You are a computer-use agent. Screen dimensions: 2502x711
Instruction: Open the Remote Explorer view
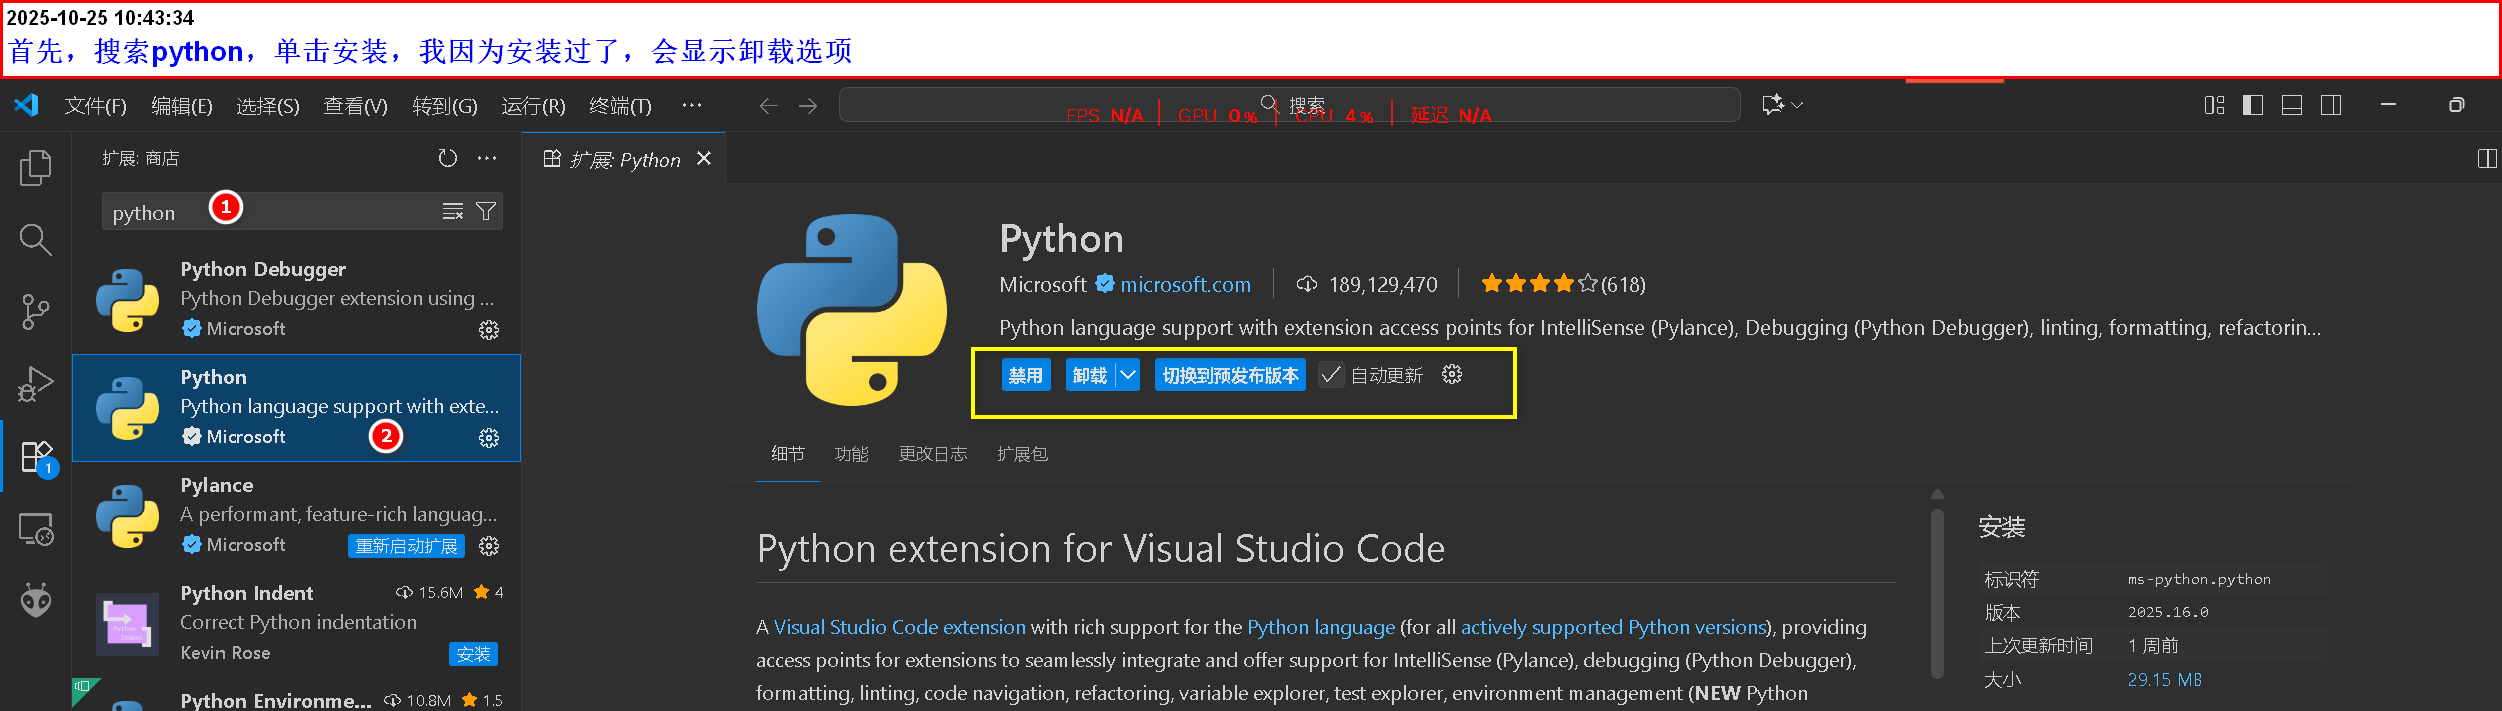point(36,528)
